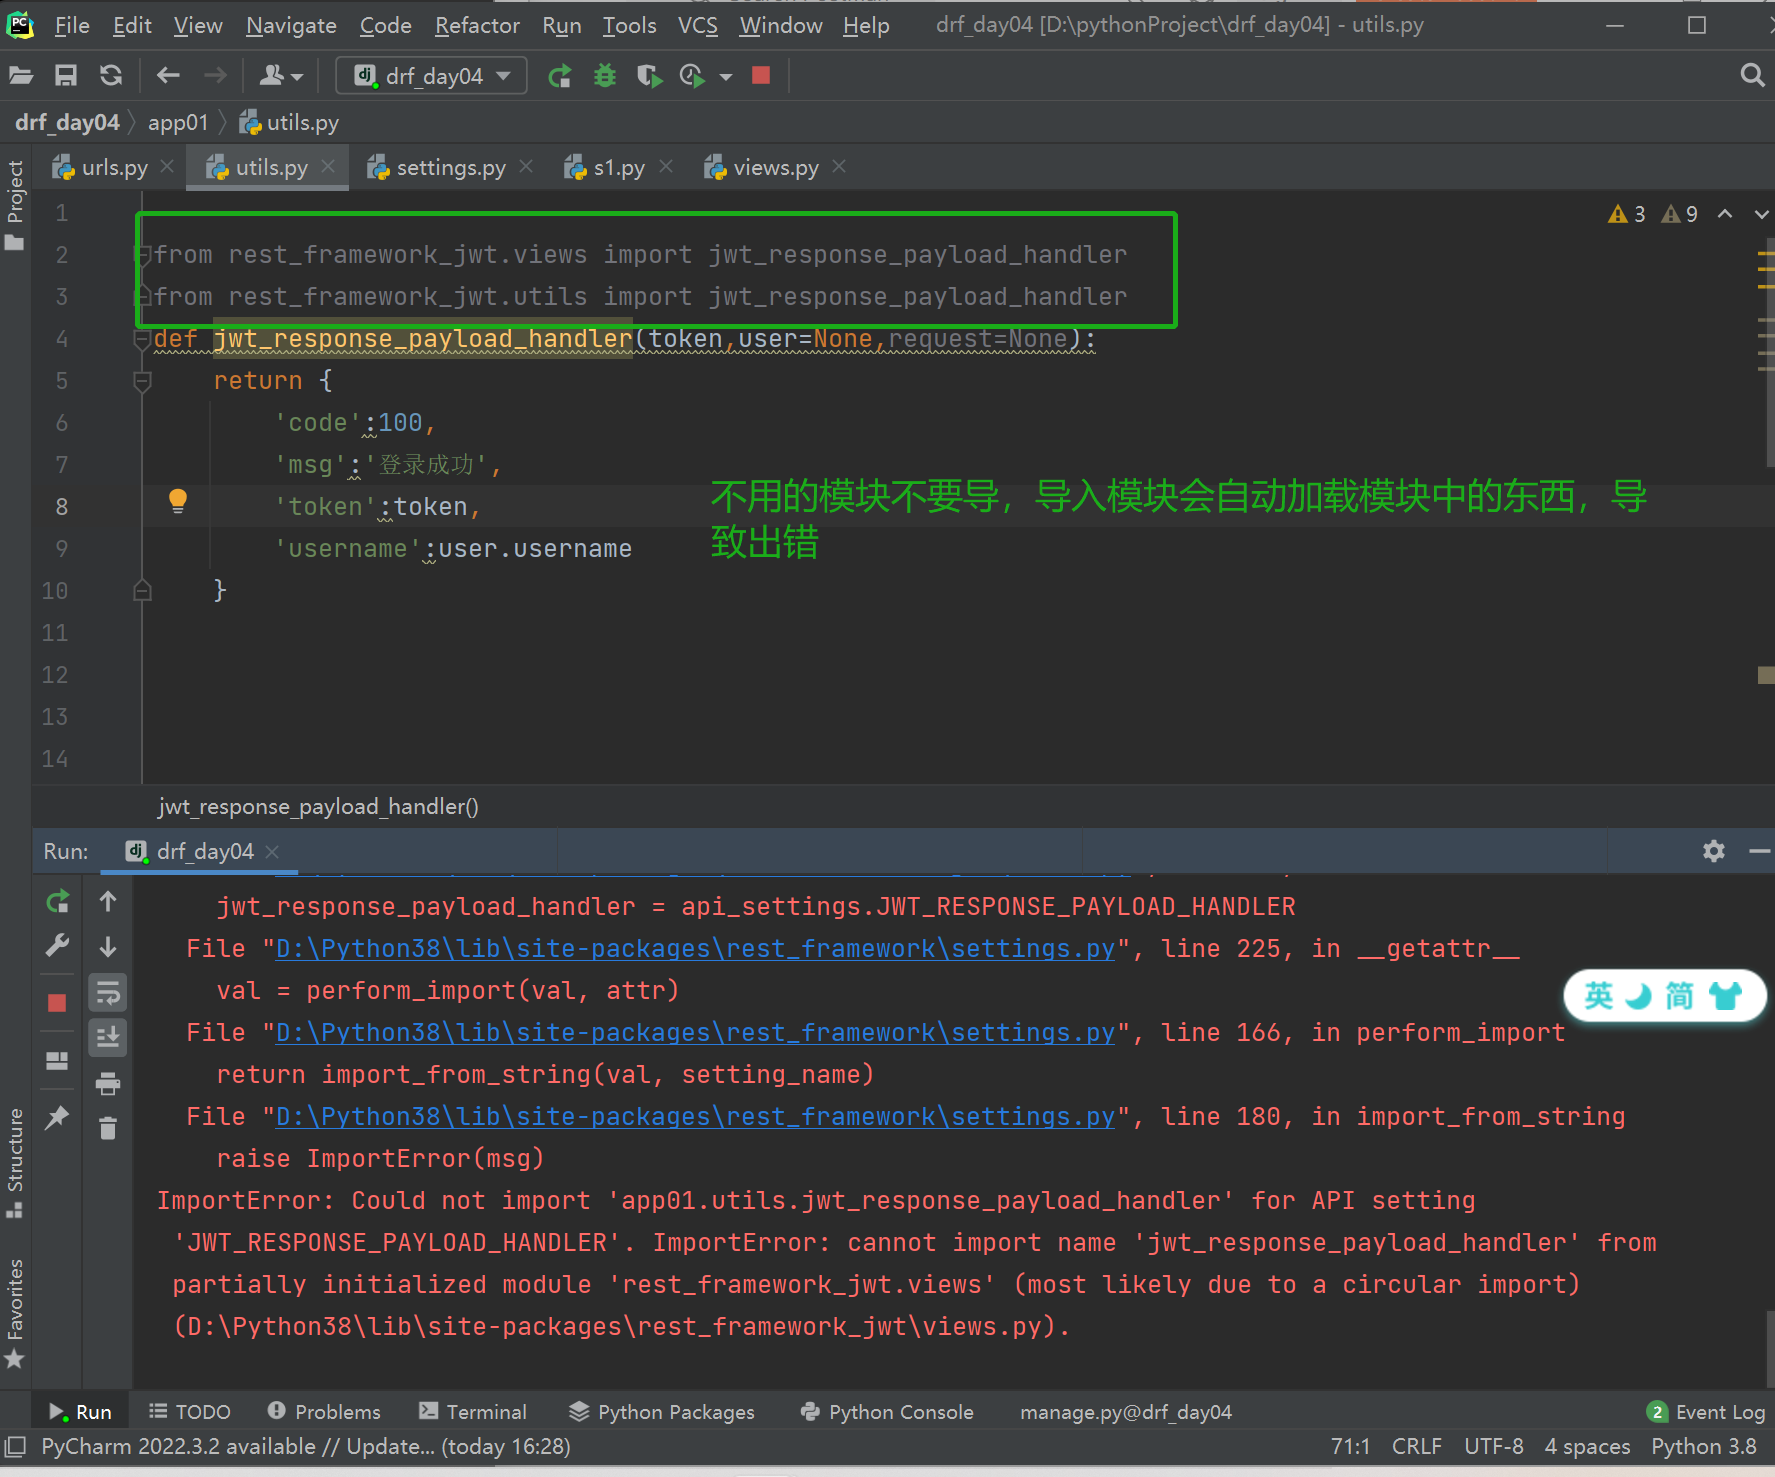Open the Navigate menu

click(x=291, y=25)
